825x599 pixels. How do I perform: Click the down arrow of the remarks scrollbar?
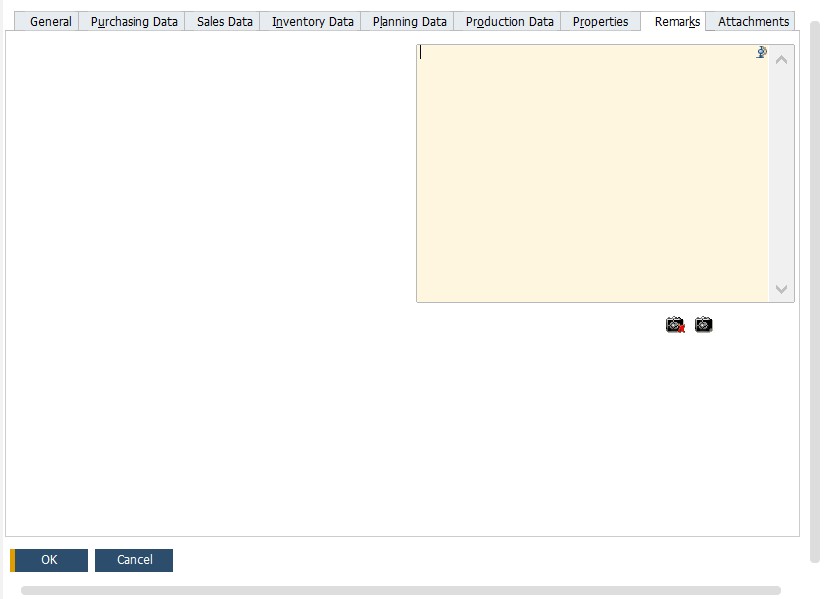[783, 289]
